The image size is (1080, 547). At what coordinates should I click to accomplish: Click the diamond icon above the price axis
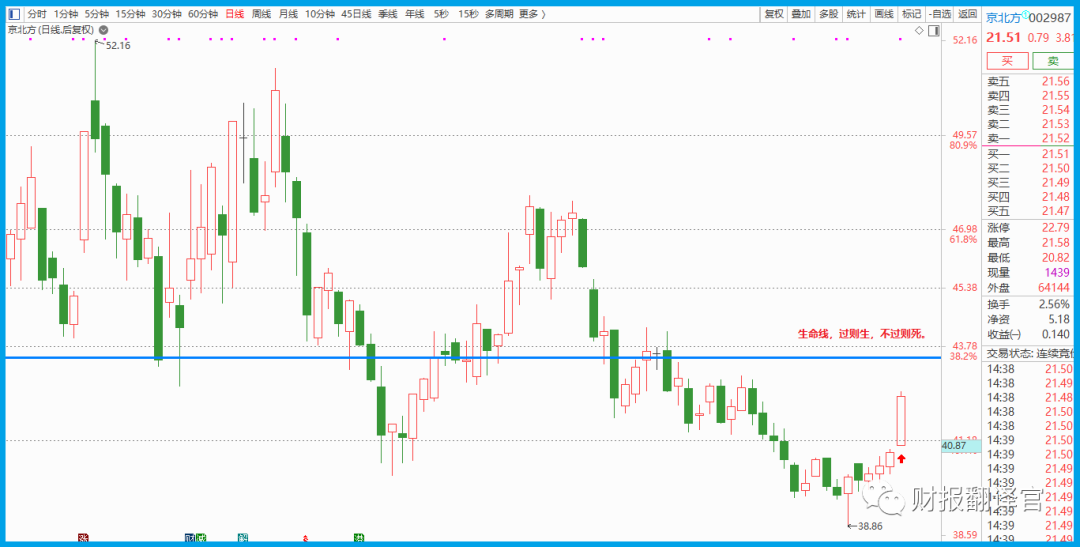pos(918,31)
